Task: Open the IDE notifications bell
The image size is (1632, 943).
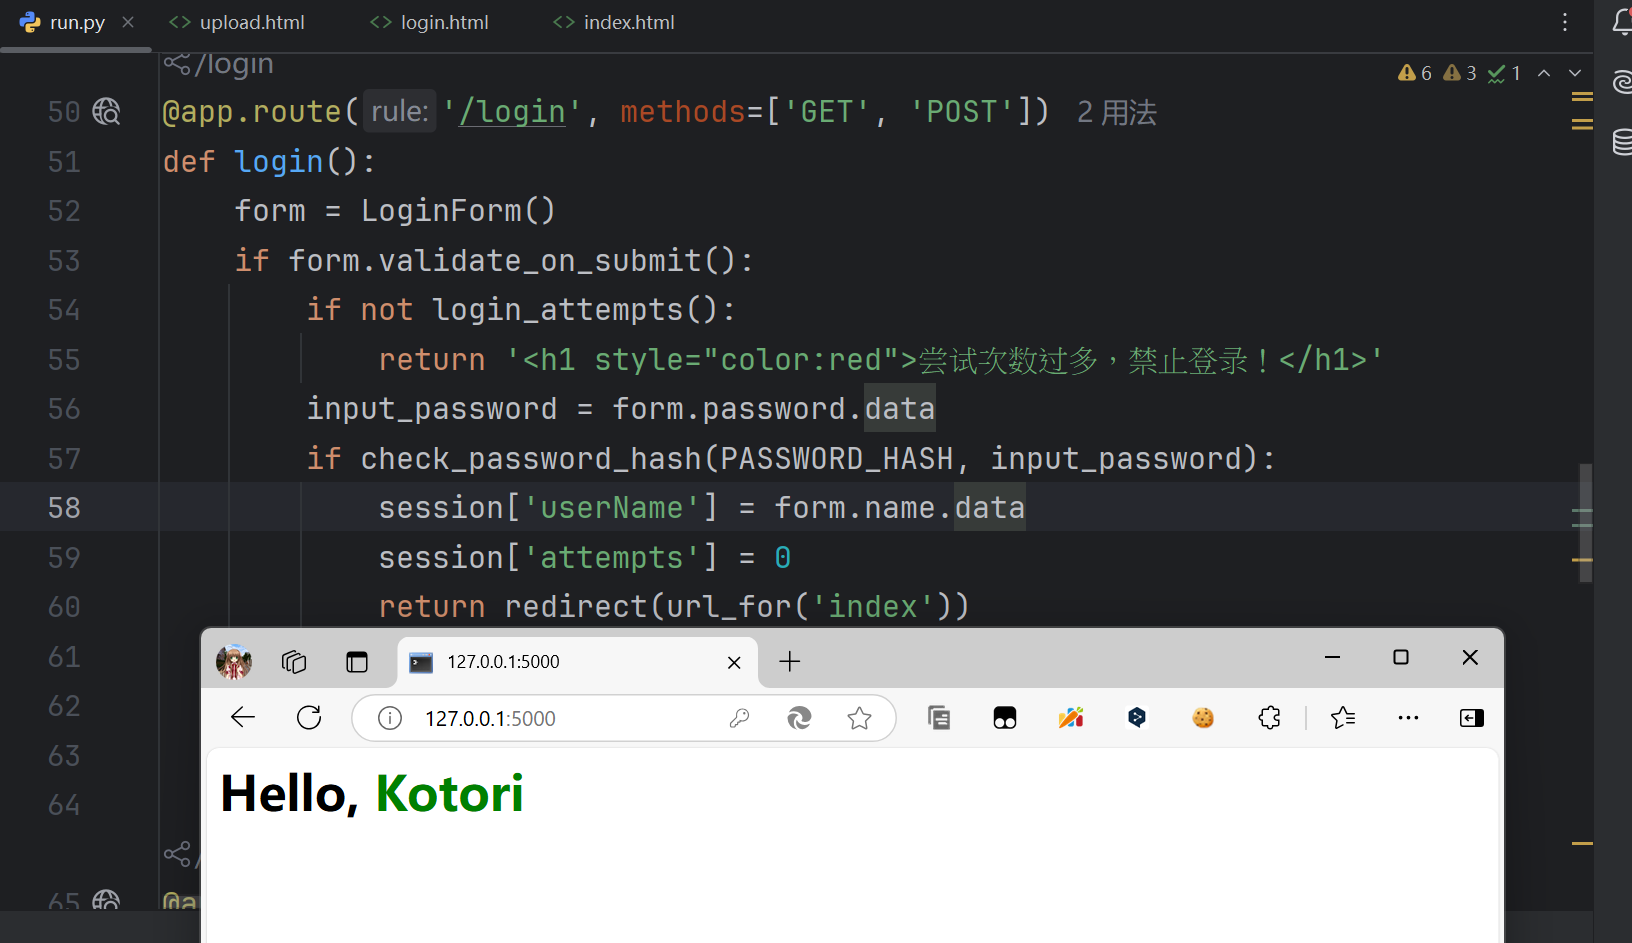Action: pos(1622,22)
